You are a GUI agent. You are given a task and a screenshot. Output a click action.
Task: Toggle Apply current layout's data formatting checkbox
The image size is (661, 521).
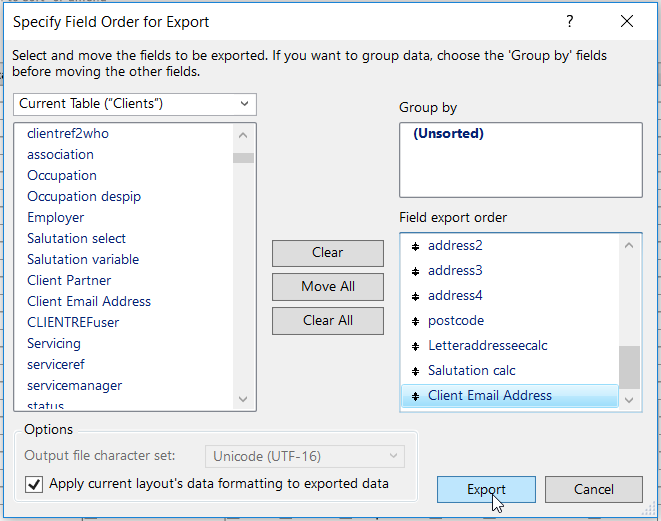(34, 484)
